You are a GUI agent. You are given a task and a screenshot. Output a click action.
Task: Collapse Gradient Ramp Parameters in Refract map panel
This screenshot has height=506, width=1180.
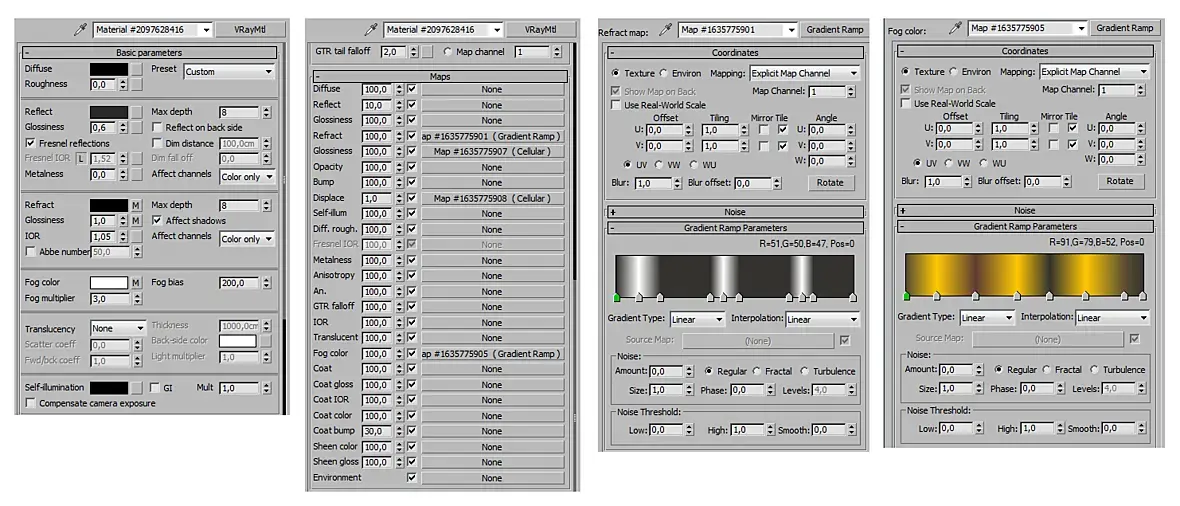(x=734, y=228)
